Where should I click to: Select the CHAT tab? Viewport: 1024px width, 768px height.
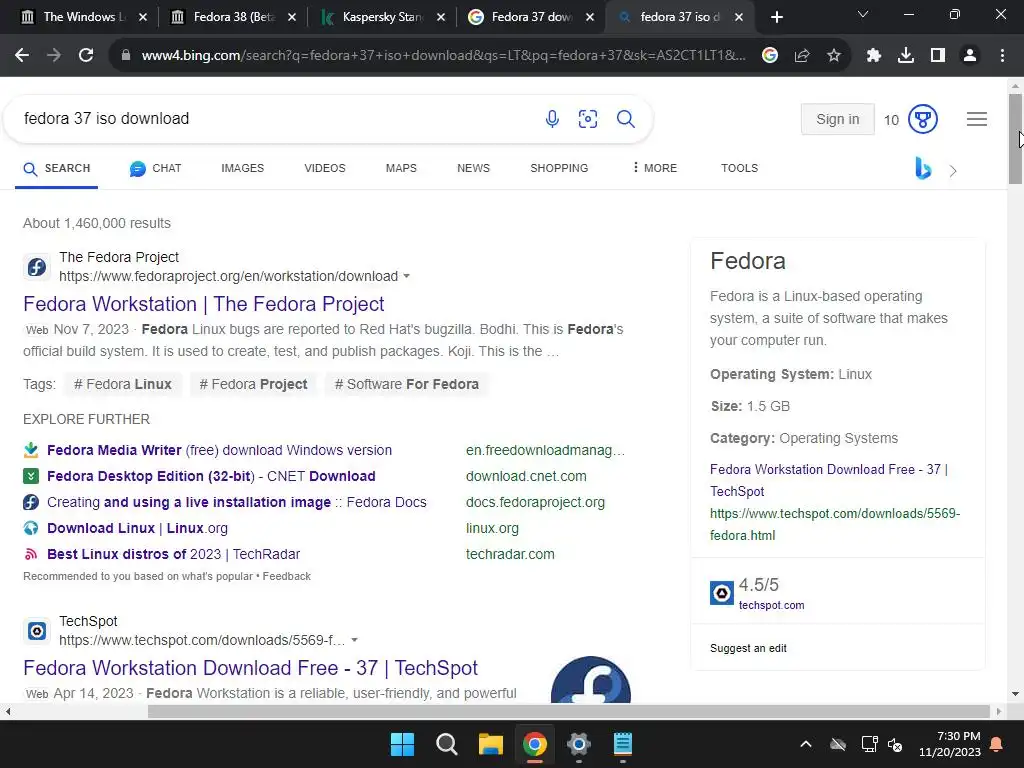(155, 168)
